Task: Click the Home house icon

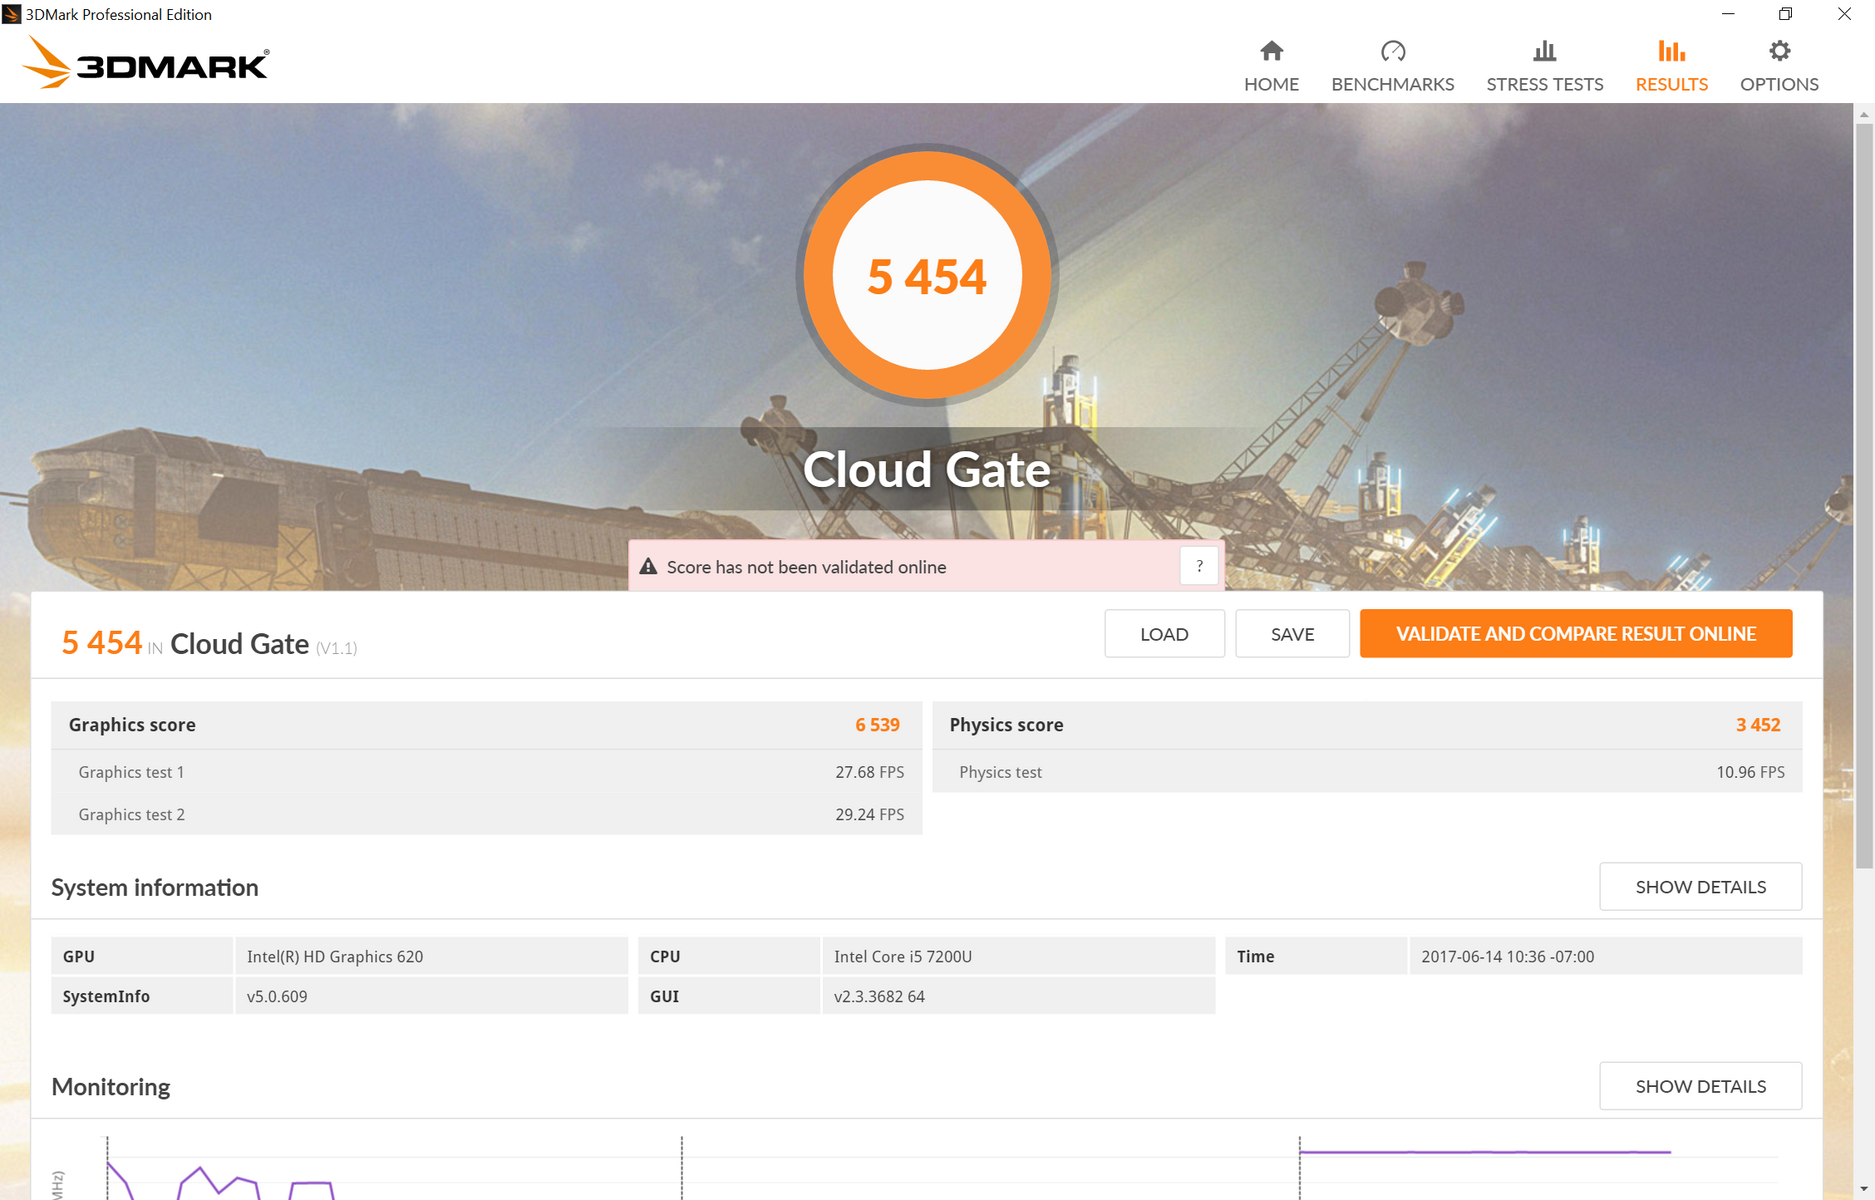Action: click(x=1271, y=51)
